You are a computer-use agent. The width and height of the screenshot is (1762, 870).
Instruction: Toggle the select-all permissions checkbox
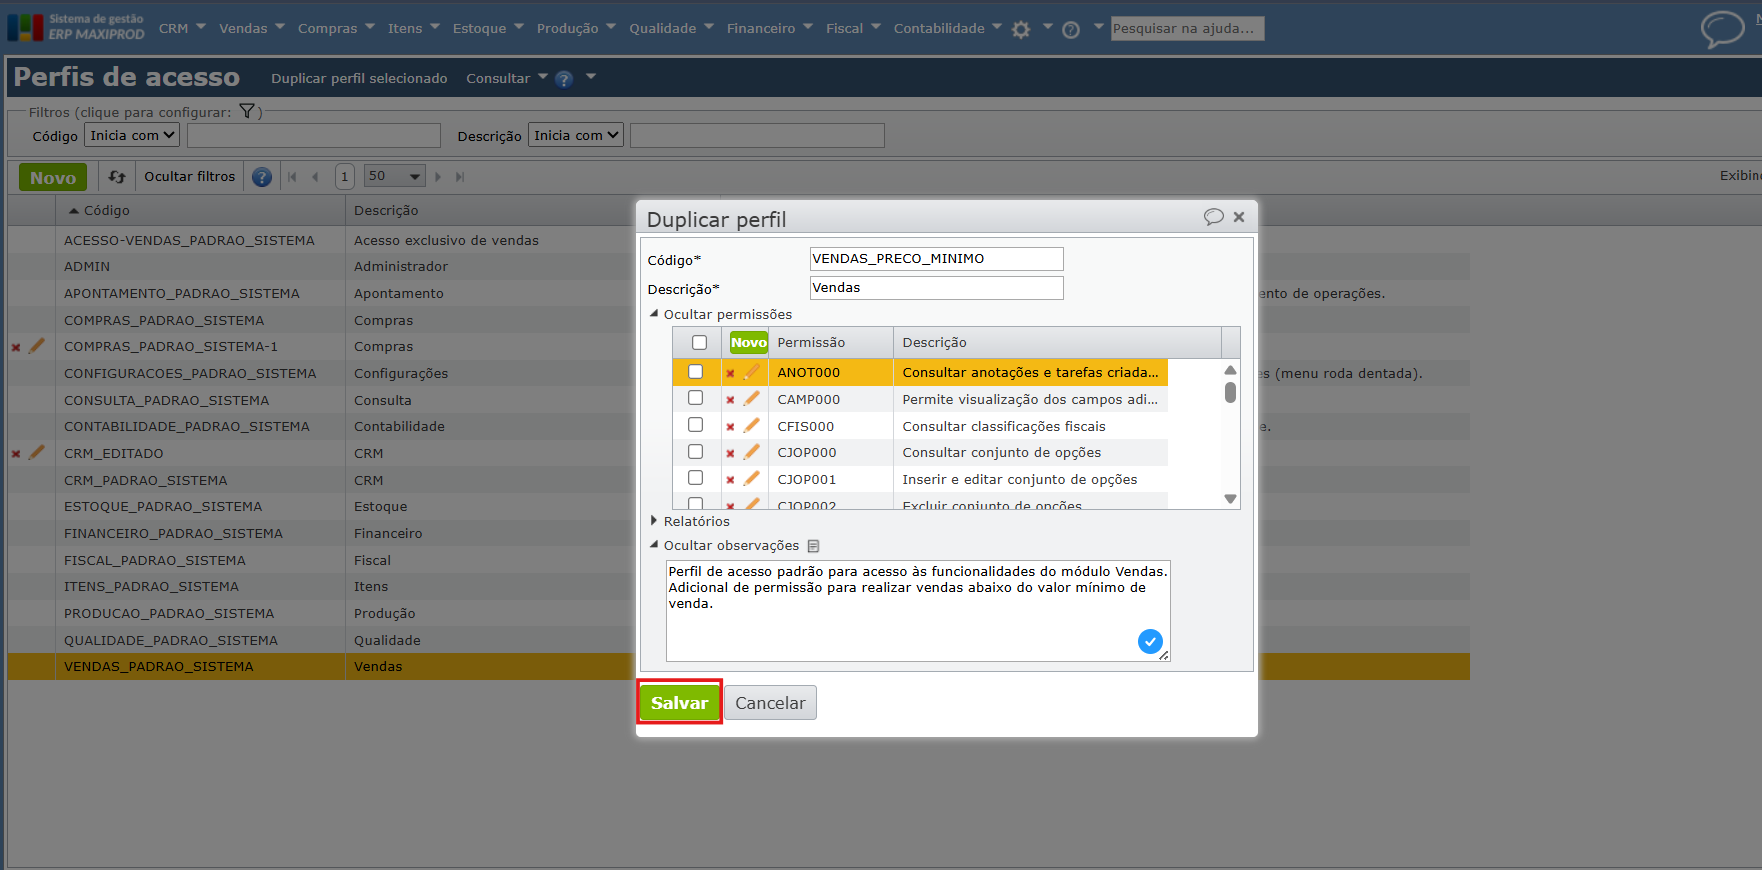coord(700,343)
